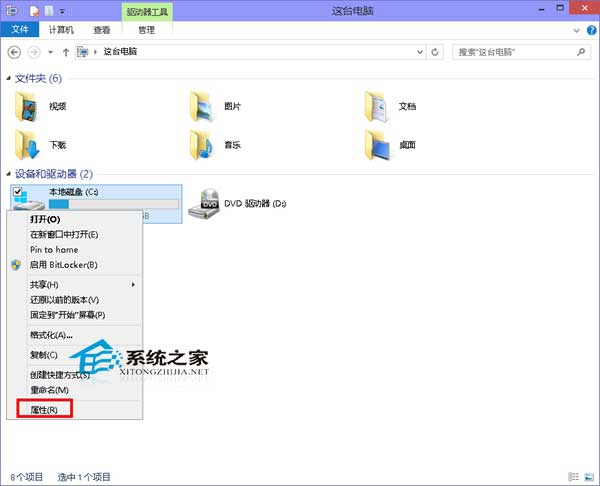Click the This PC icon in address bar
The height and width of the screenshot is (486, 600).
click(83, 52)
